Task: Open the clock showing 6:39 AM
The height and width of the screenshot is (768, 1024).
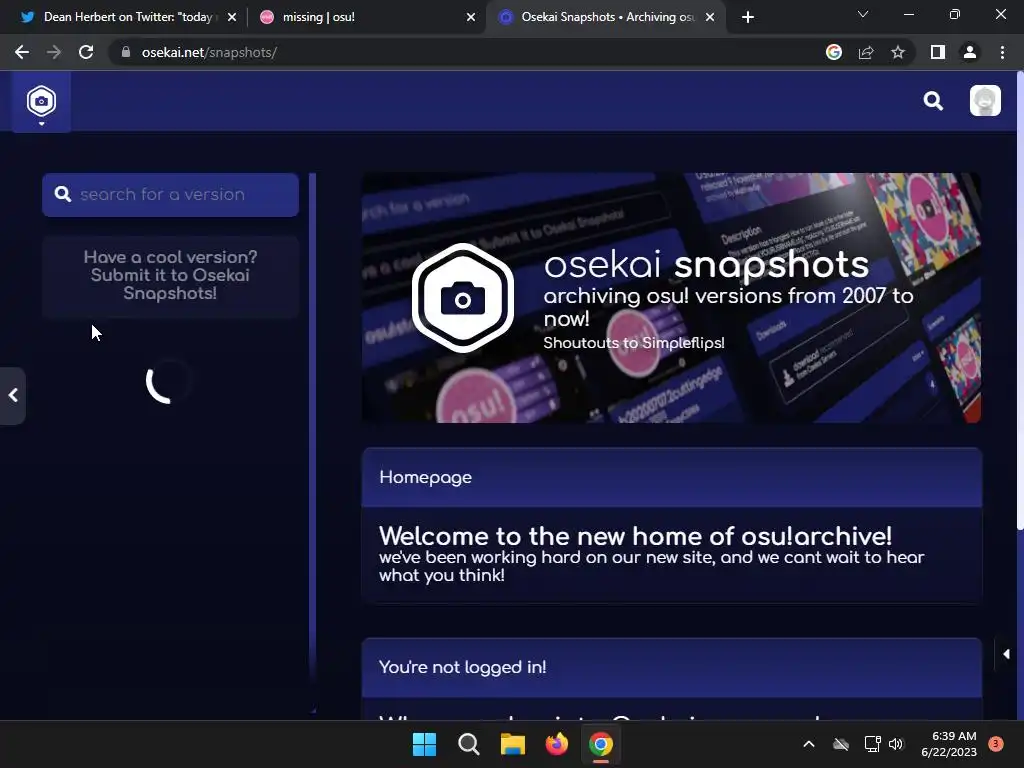Action: (x=949, y=744)
